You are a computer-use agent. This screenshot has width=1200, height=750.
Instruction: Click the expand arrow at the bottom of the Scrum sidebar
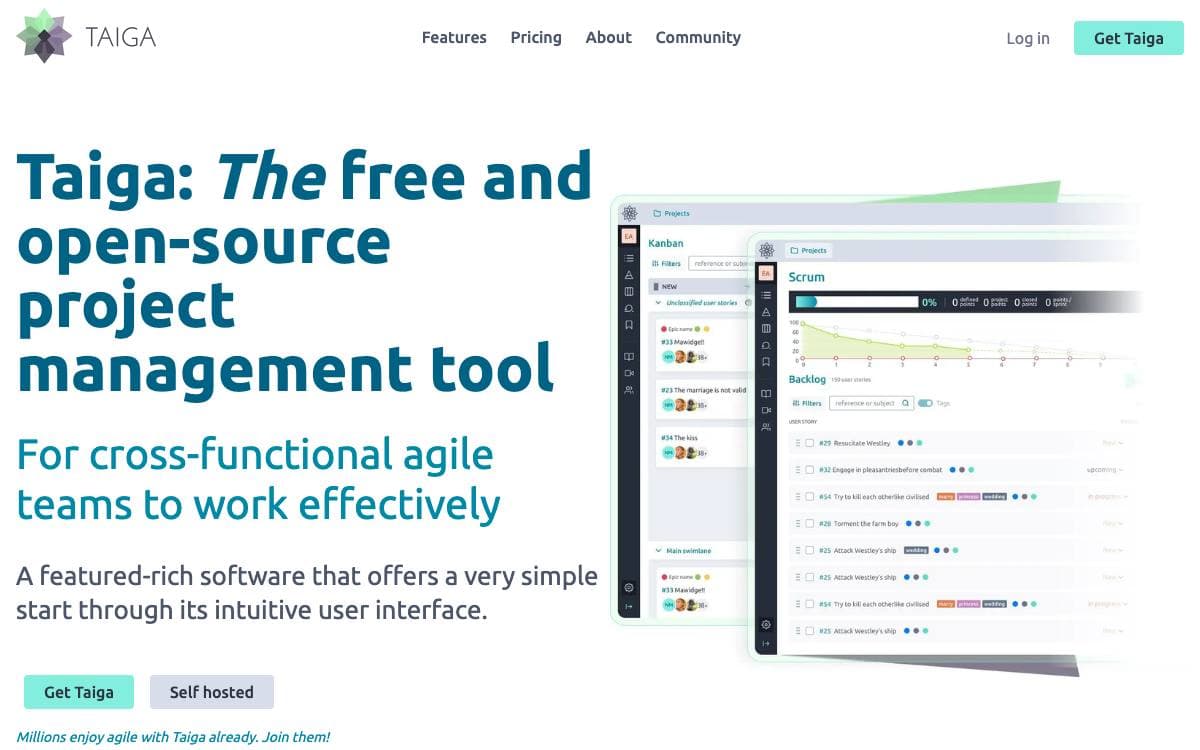tap(766, 643)
